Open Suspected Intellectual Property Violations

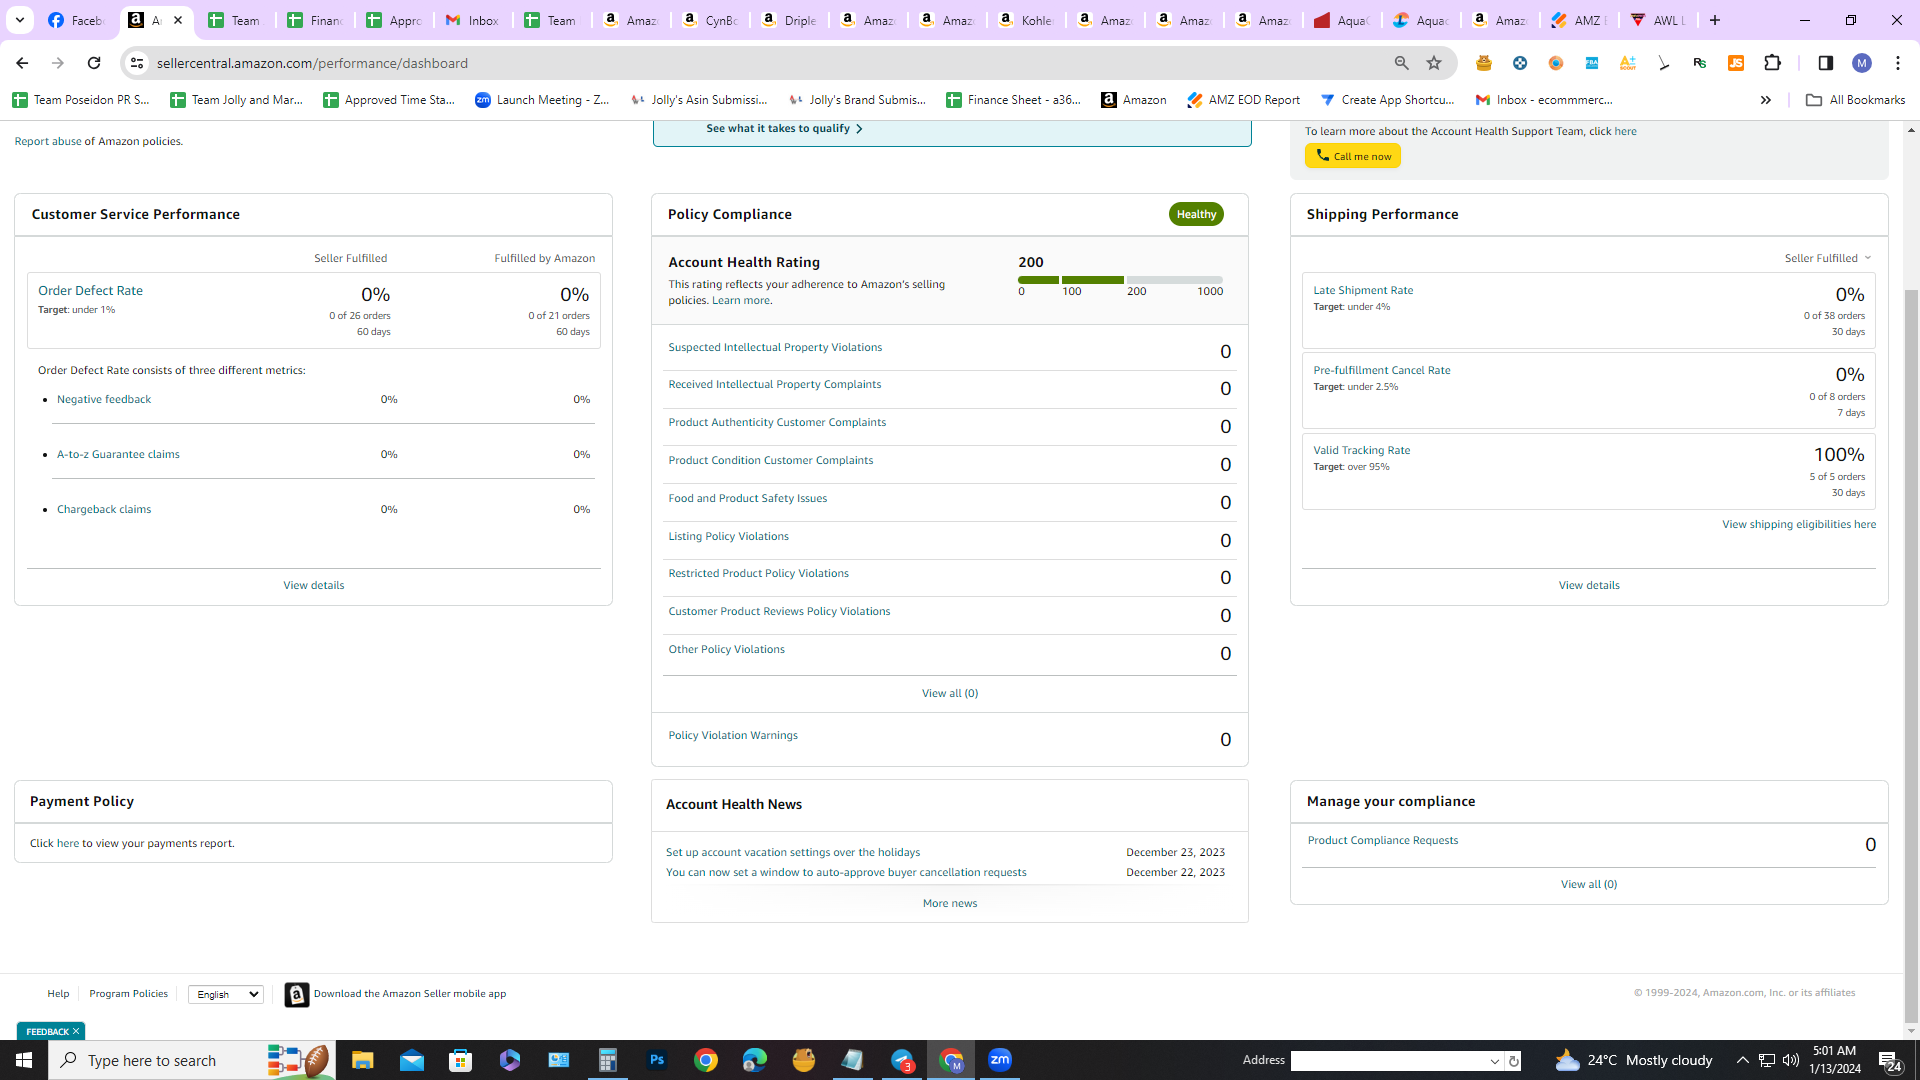point(775,347)
